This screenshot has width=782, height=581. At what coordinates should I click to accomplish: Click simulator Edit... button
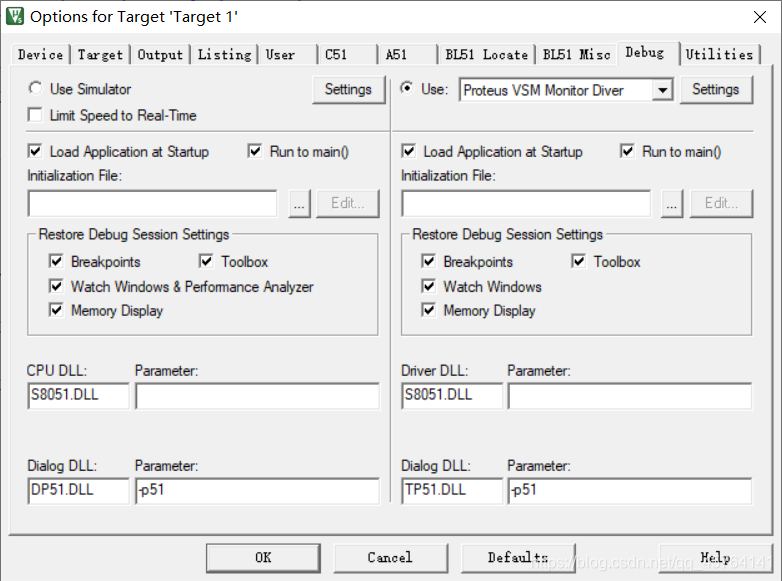click(348, 203)
